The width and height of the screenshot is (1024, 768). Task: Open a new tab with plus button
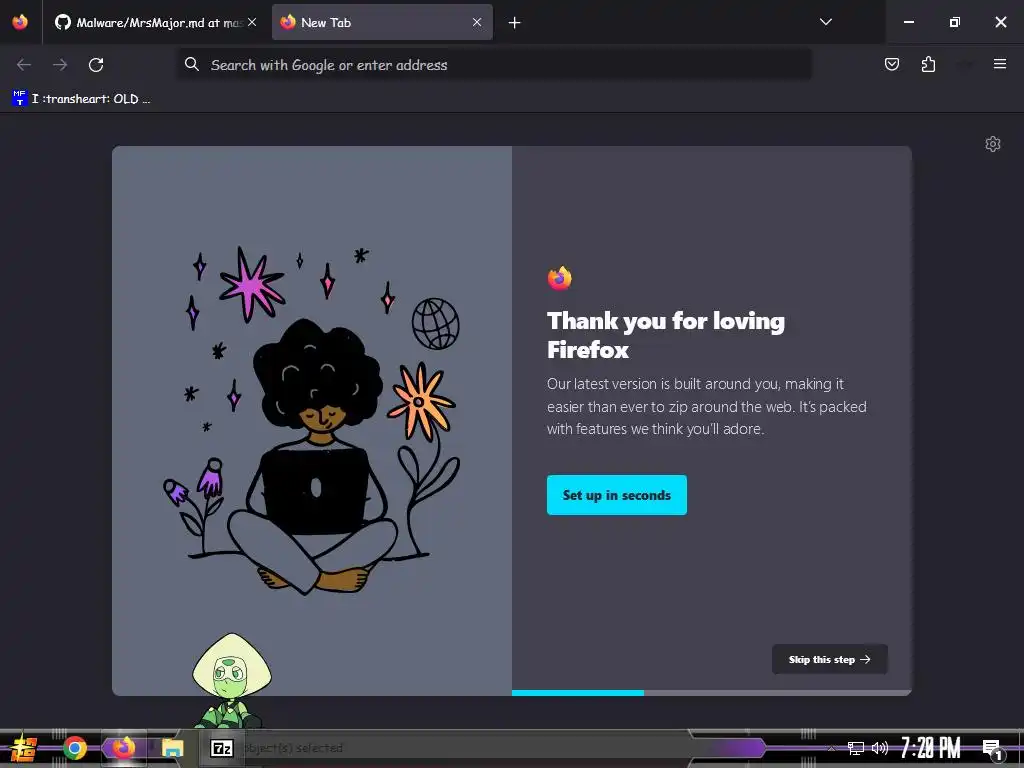[x=515, y=23]
